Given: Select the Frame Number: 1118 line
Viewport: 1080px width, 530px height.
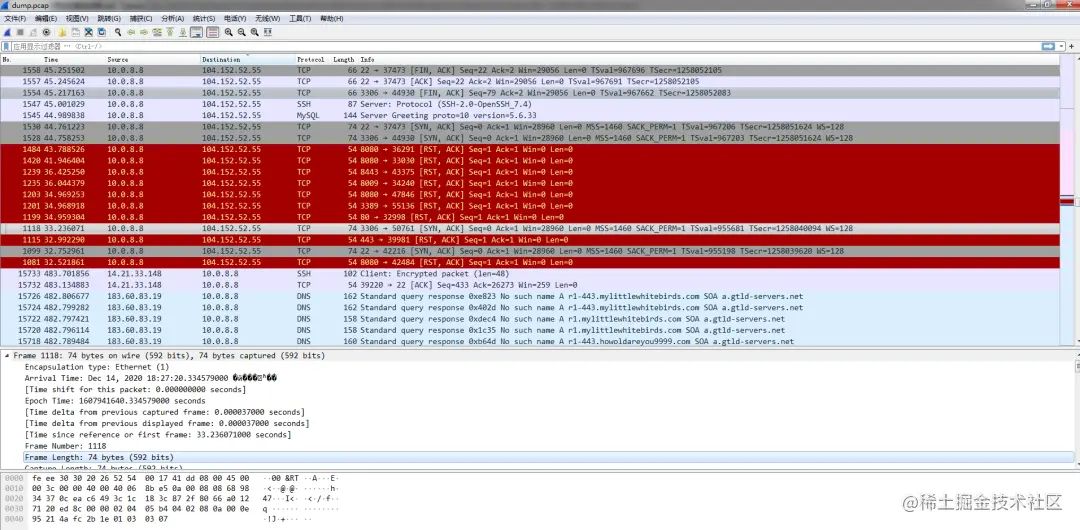Looking at the screenshot, I should 65,446.
